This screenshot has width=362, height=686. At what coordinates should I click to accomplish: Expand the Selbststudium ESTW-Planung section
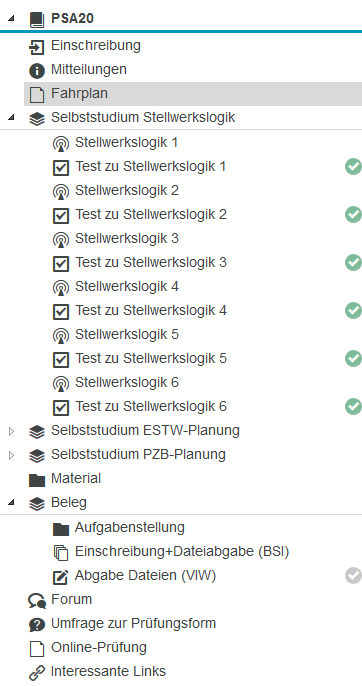tap(11, 432)
